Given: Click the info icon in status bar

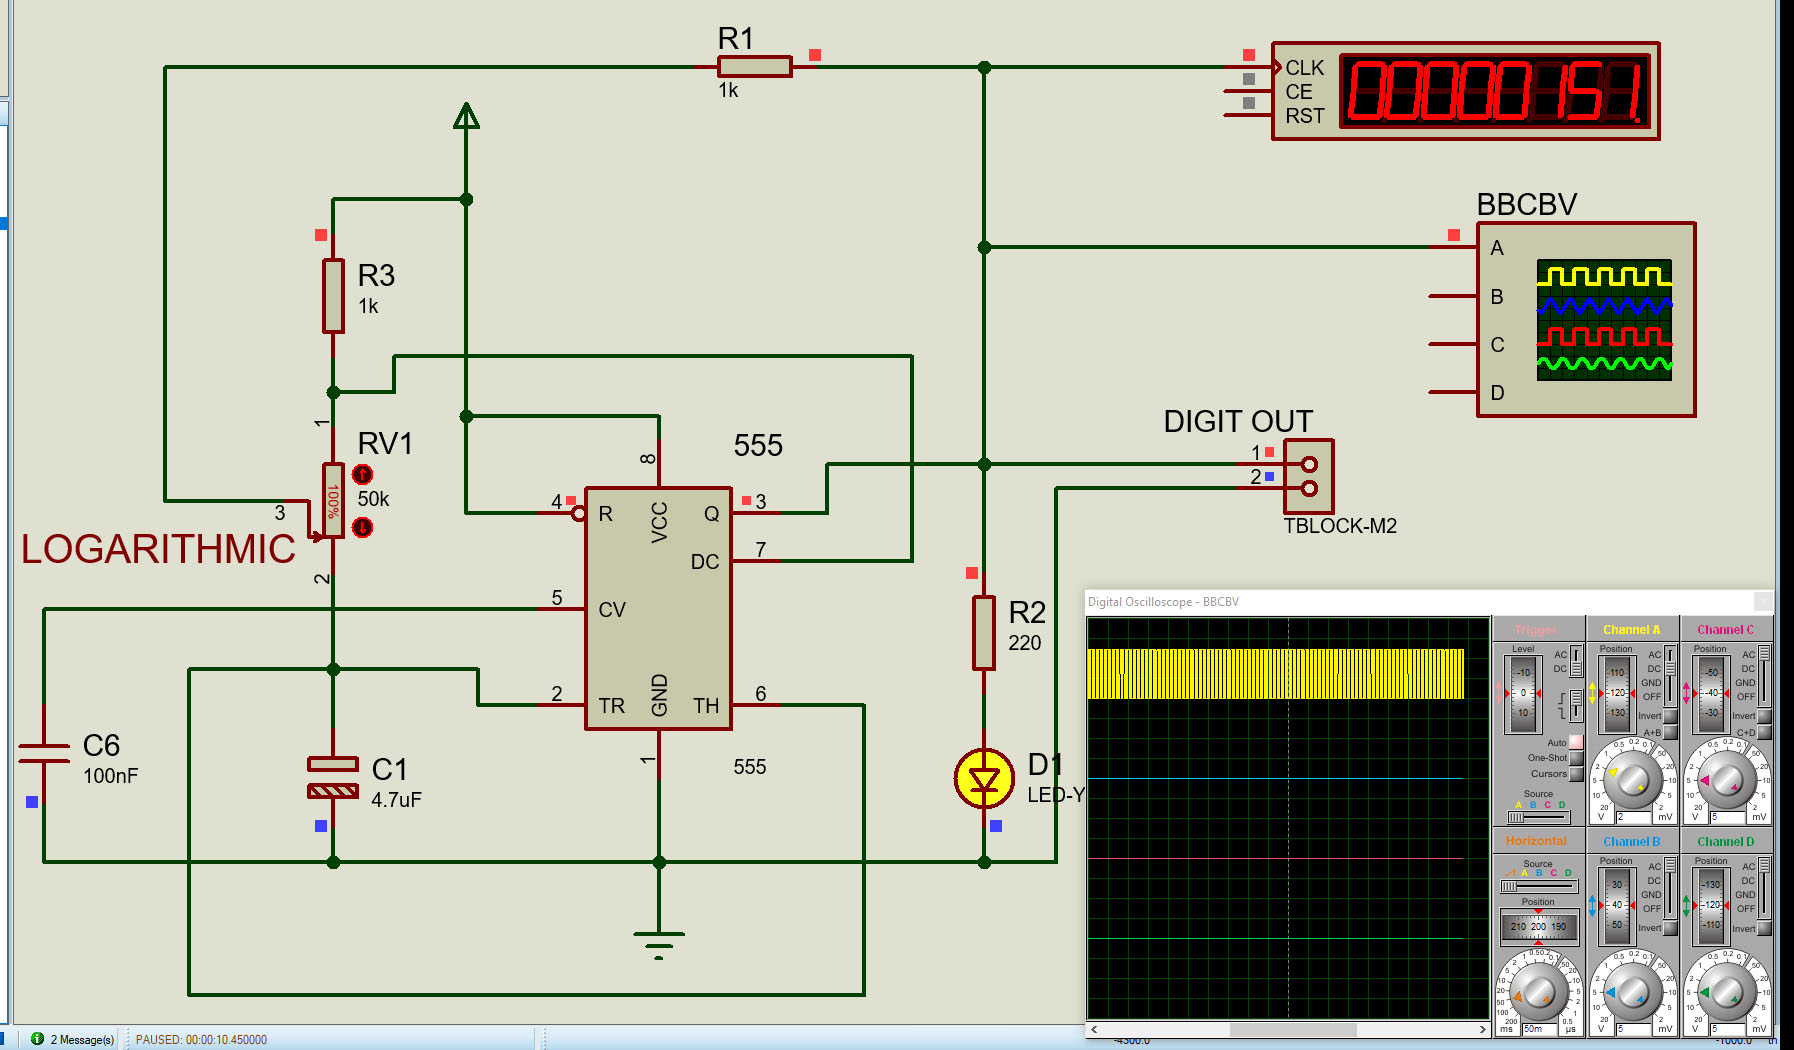Looking at the screenshot, I should point(37,1039).
